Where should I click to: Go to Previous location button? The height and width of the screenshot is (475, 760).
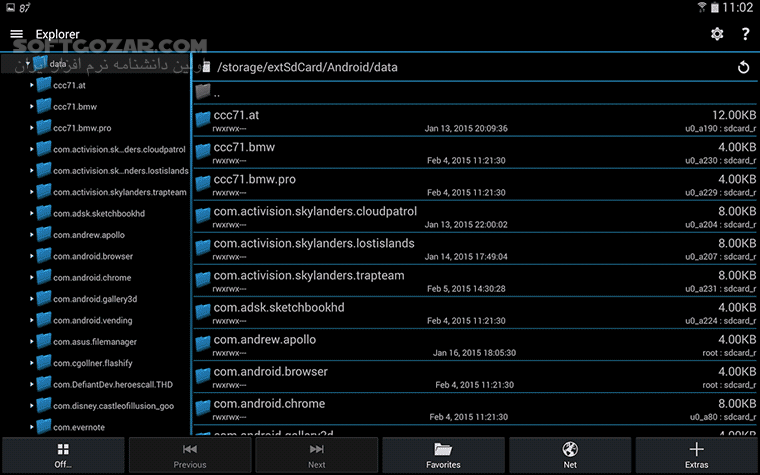(x=190, y=455)
